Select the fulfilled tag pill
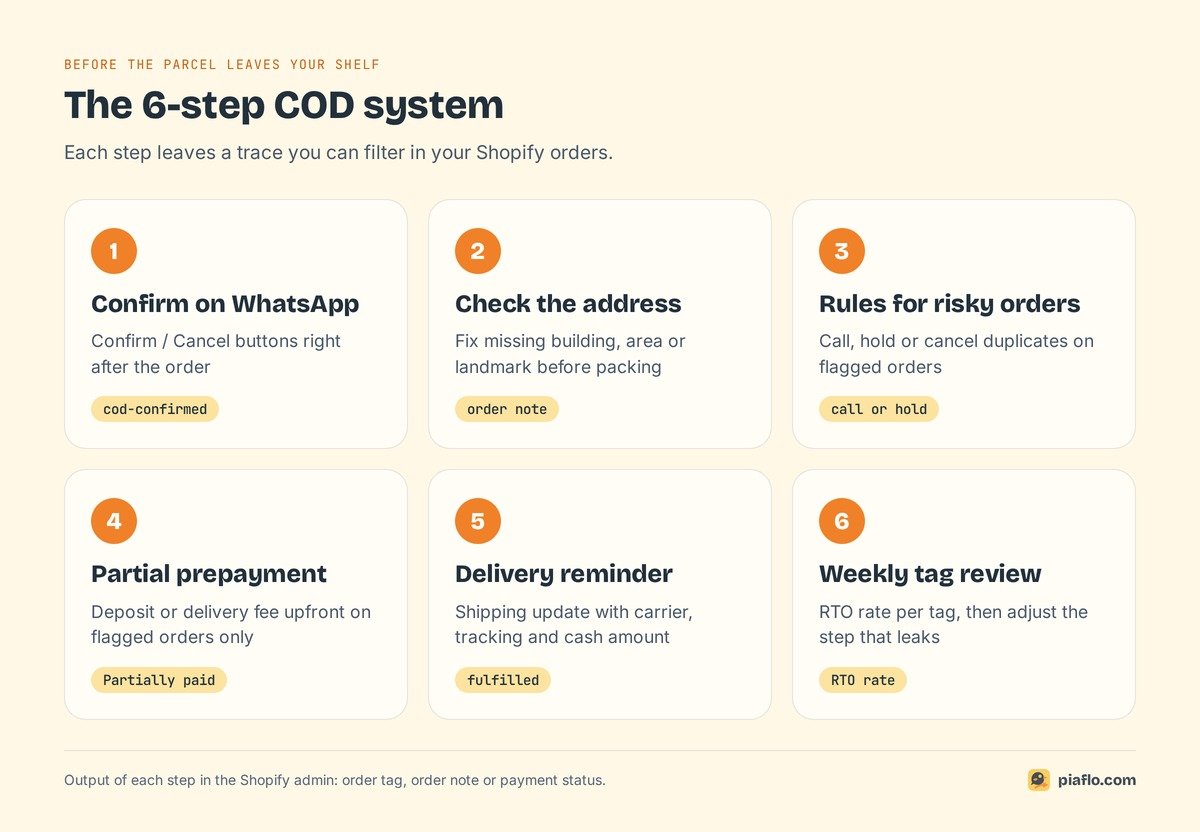 click(503, 680)
